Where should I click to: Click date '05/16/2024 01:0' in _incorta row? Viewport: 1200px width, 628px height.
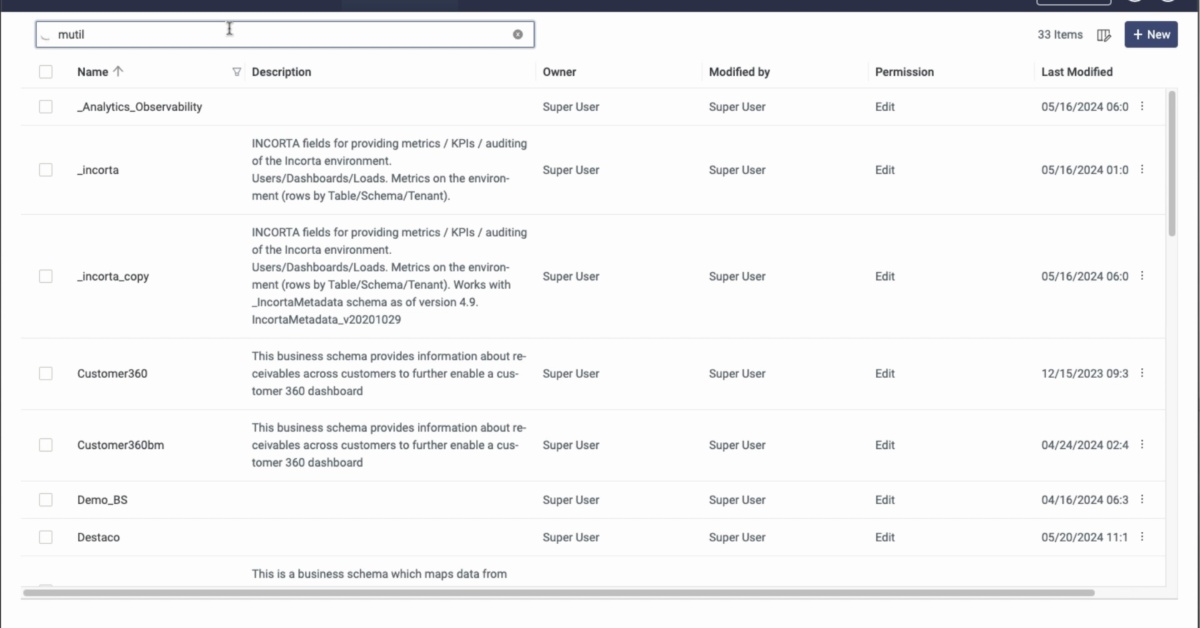[1085, 170]
